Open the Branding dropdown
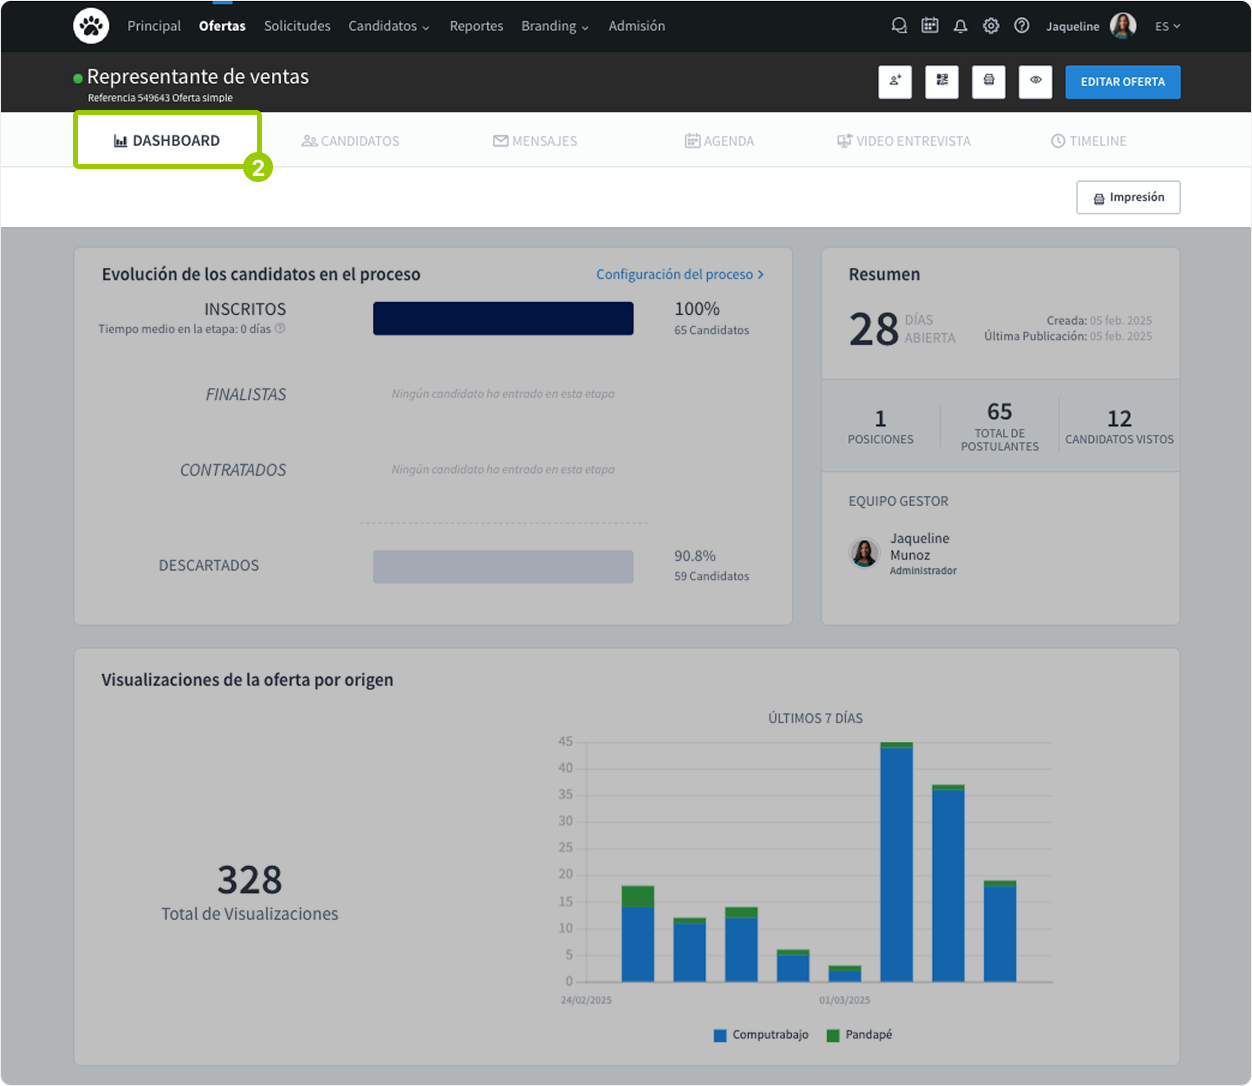This screenshot has height=1086, width=1252. 555,26
